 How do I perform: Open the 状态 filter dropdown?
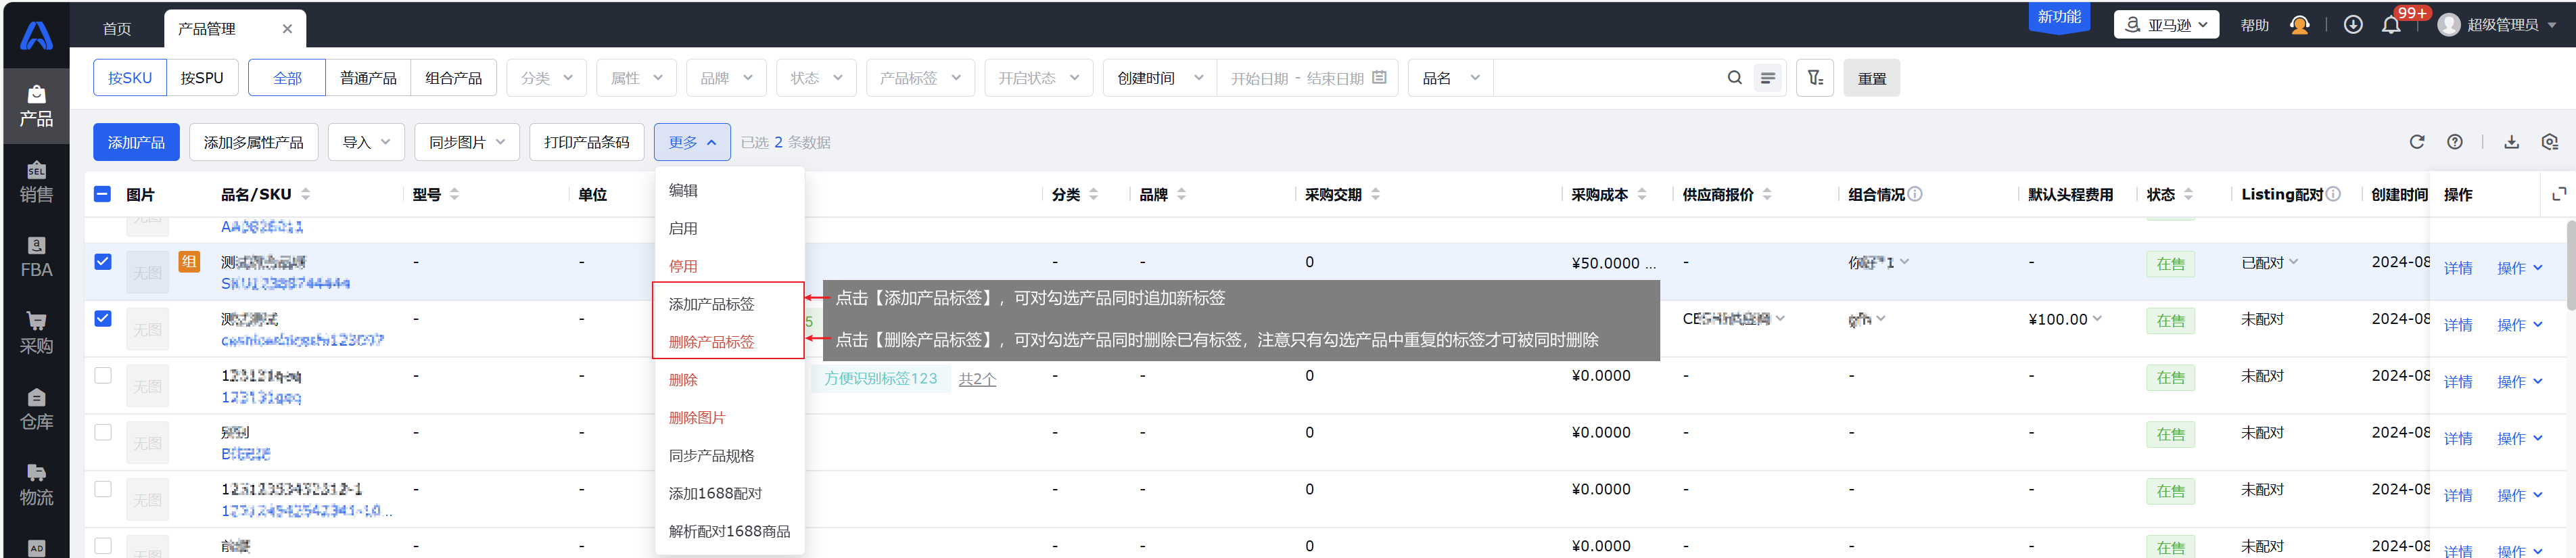[816, 78]
